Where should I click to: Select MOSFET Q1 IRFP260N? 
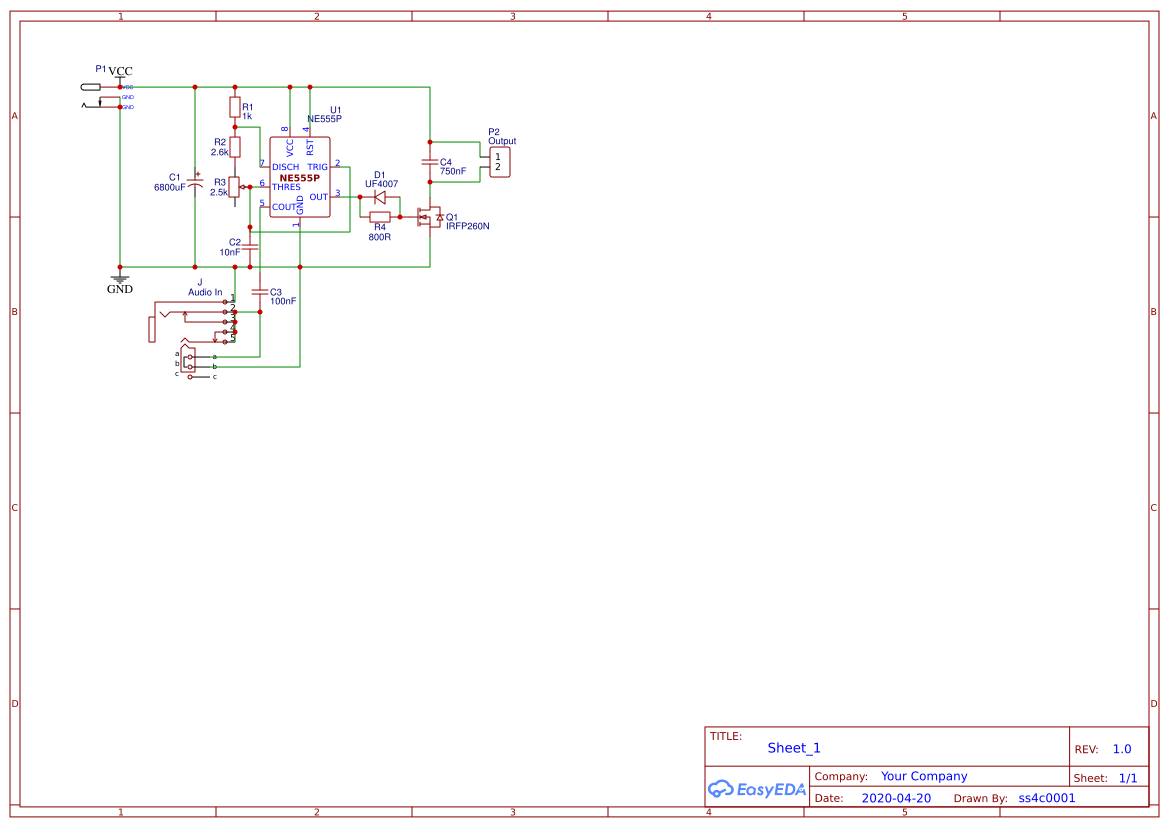pyautogui.click(x=428, y=217)
